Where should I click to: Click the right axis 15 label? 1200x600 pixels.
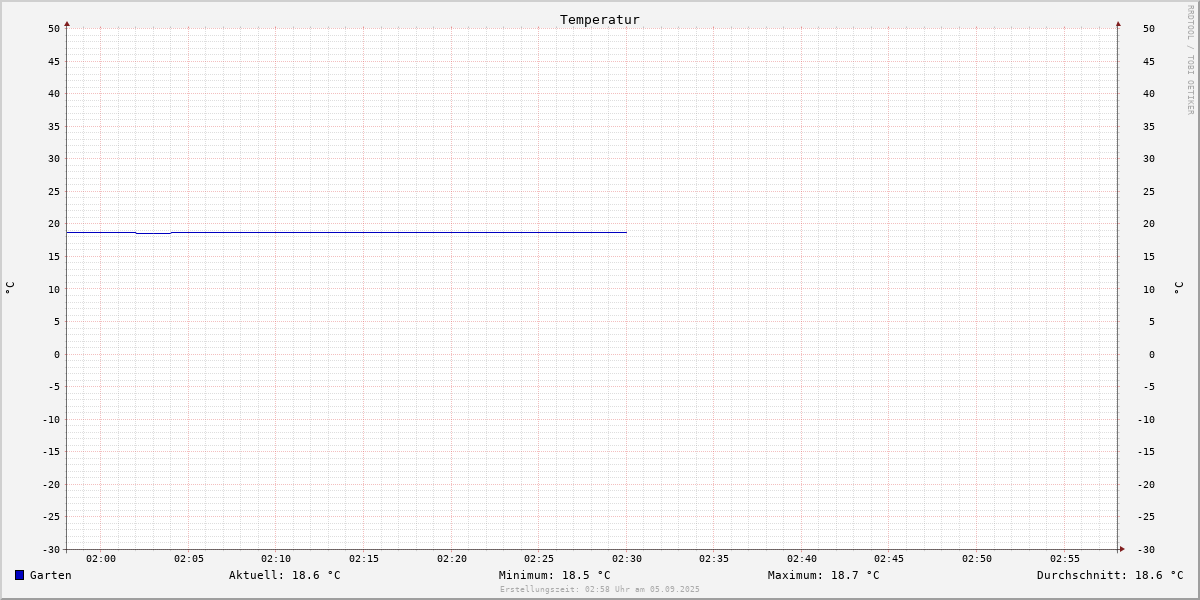1149,256
